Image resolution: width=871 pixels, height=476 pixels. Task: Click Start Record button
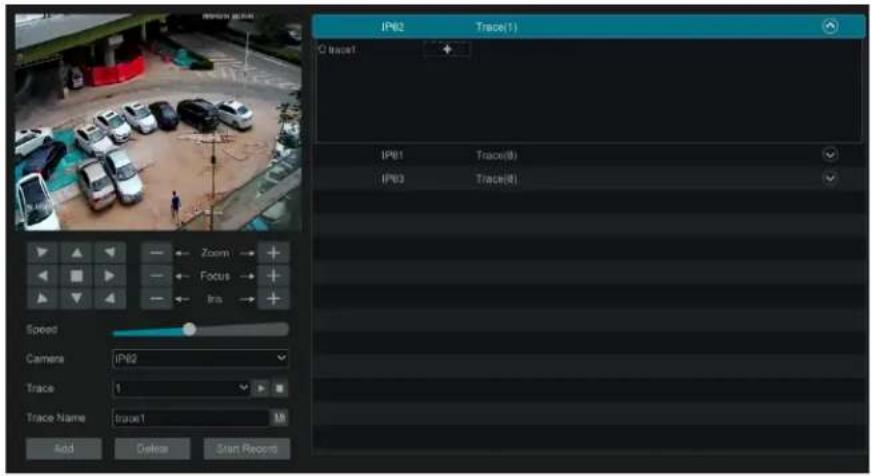tap(247, 448)
